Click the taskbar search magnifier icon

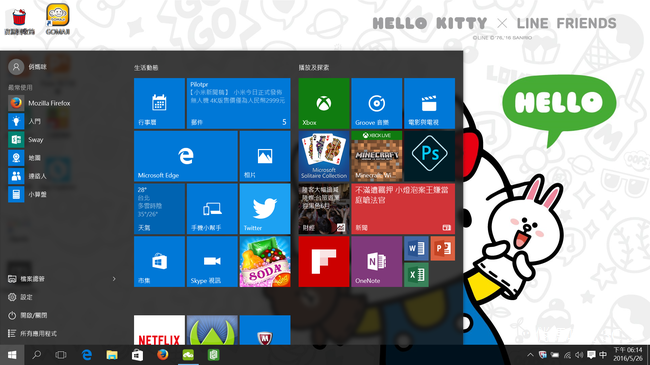(x=36, y=355)
